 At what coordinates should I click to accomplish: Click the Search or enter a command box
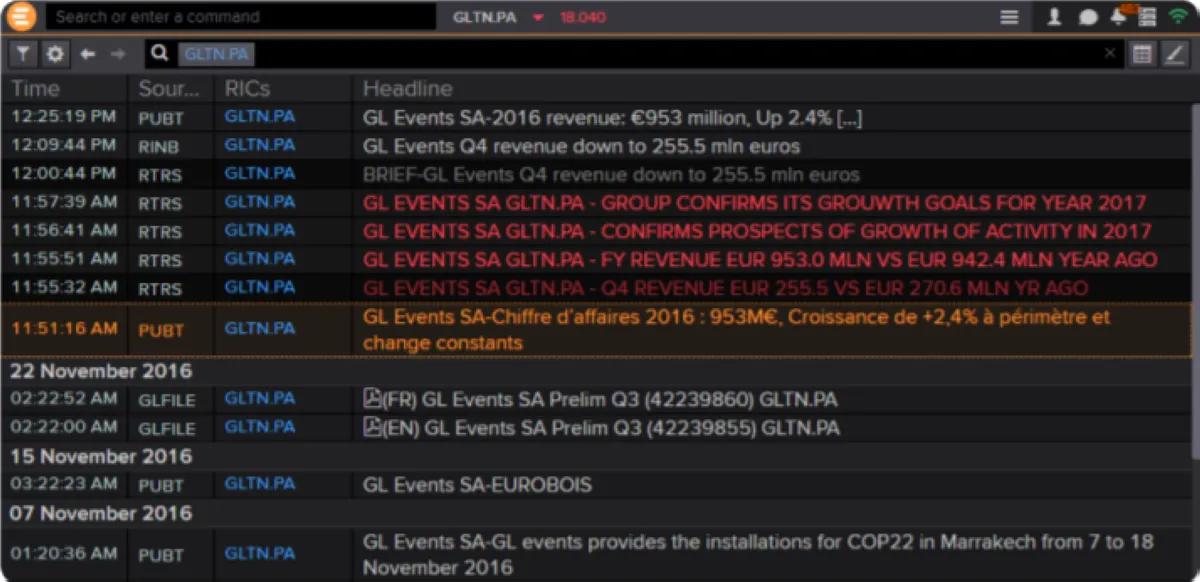pos(240,17)
